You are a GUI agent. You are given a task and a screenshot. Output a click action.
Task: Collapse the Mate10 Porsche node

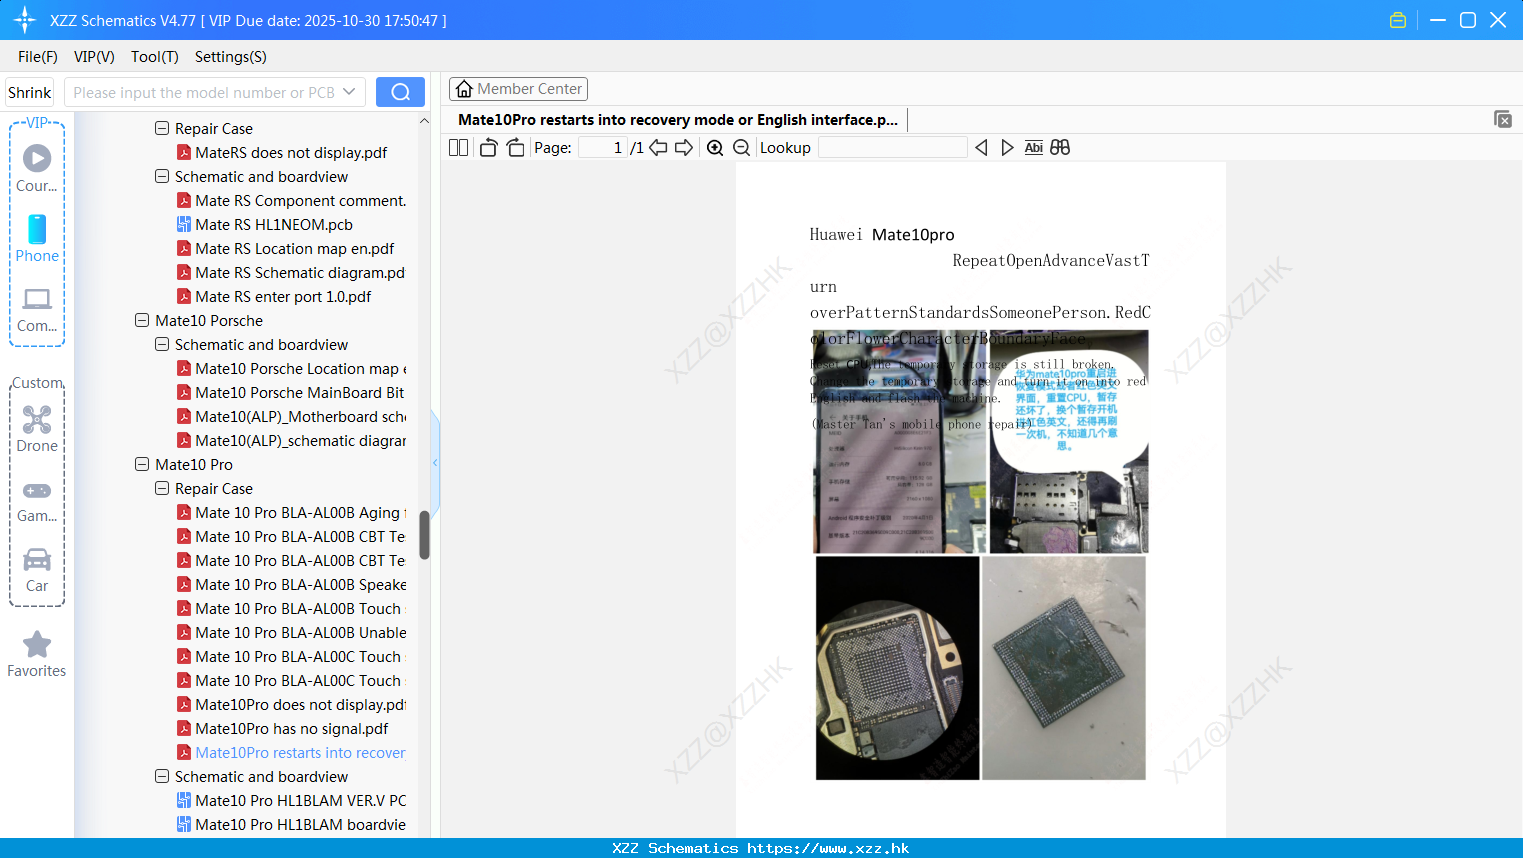click(x=142, y=320)
